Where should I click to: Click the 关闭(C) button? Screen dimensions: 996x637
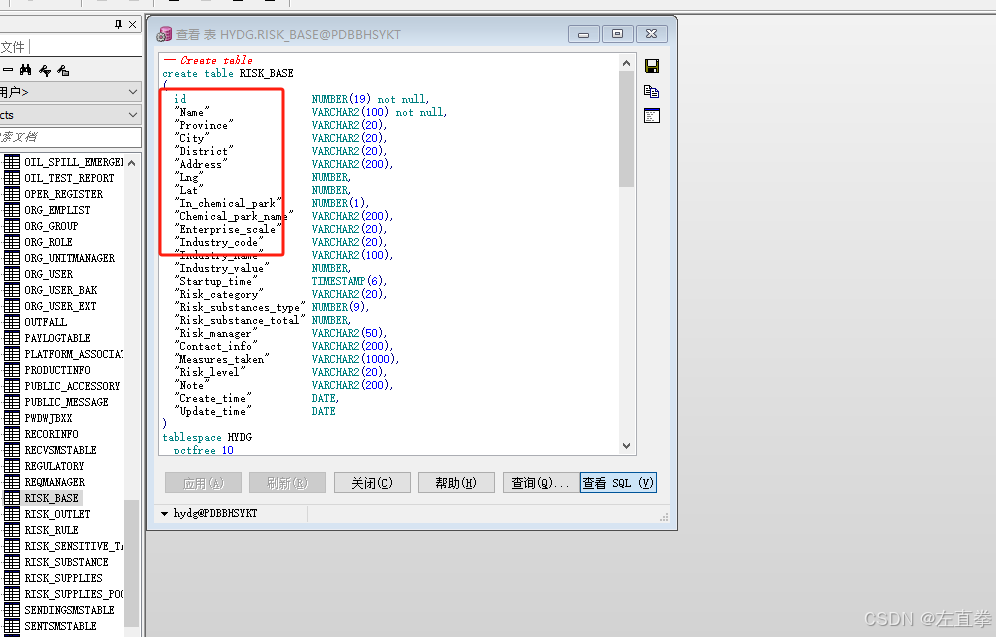tap(372, 483)
